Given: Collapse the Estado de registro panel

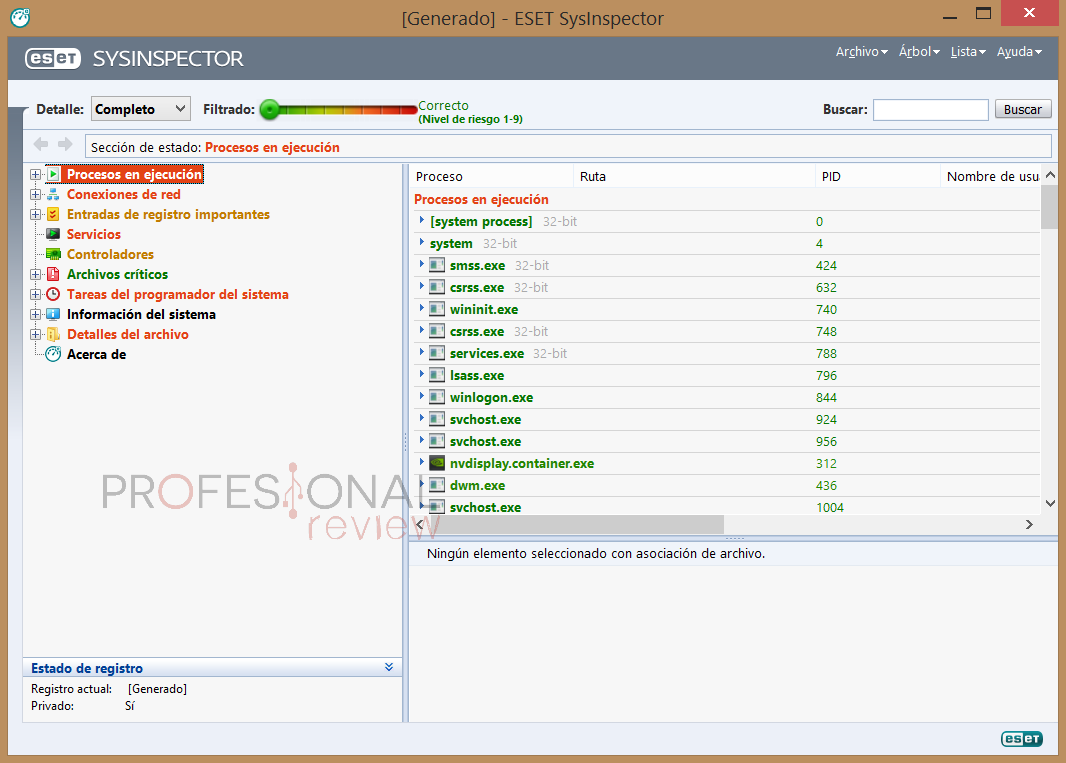Looking at the screenshot, I should 389,667.
